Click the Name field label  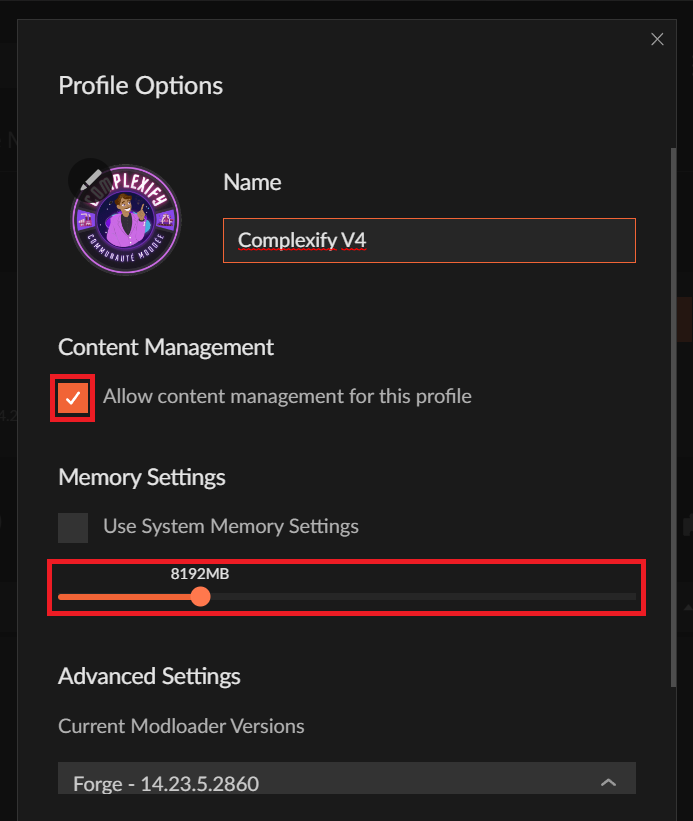(x=252, y=182)
